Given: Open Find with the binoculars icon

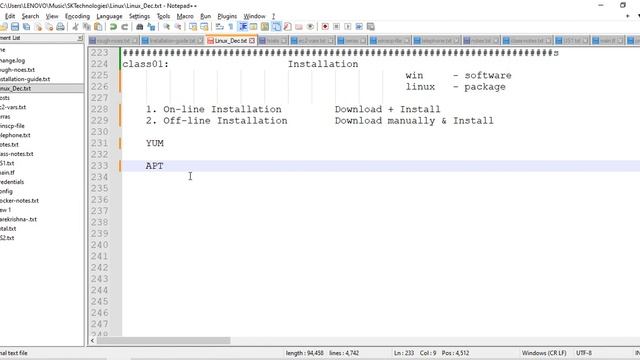Looking at the screenshot, I should click(140, 27).
